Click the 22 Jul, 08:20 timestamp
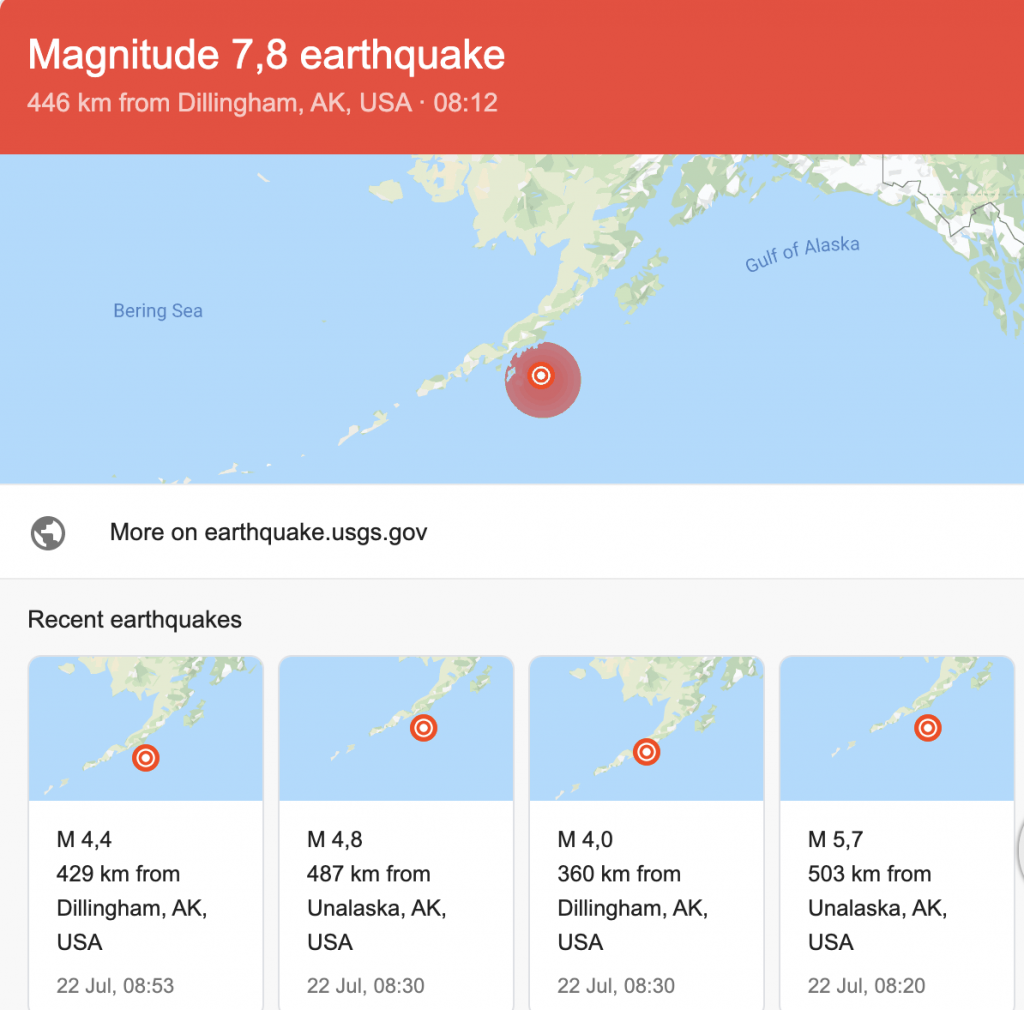 click(866, 986)
